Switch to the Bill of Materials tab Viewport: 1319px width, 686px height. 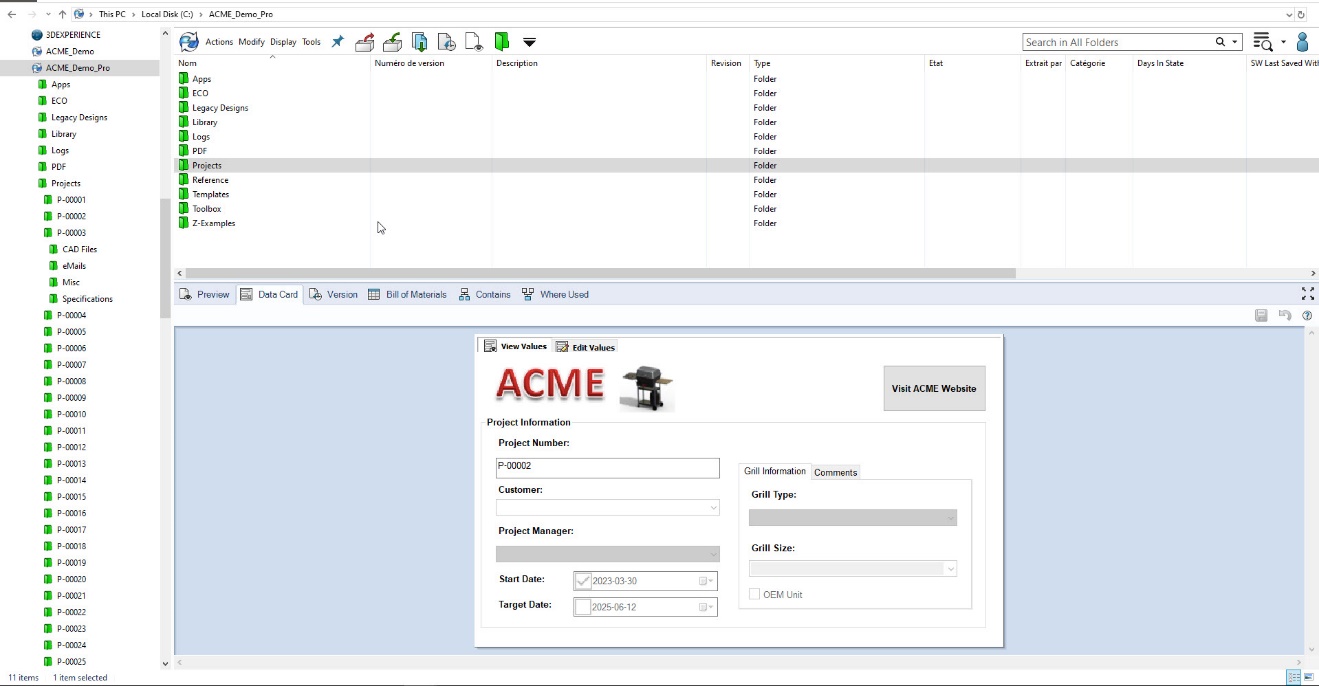coord(407,295)
